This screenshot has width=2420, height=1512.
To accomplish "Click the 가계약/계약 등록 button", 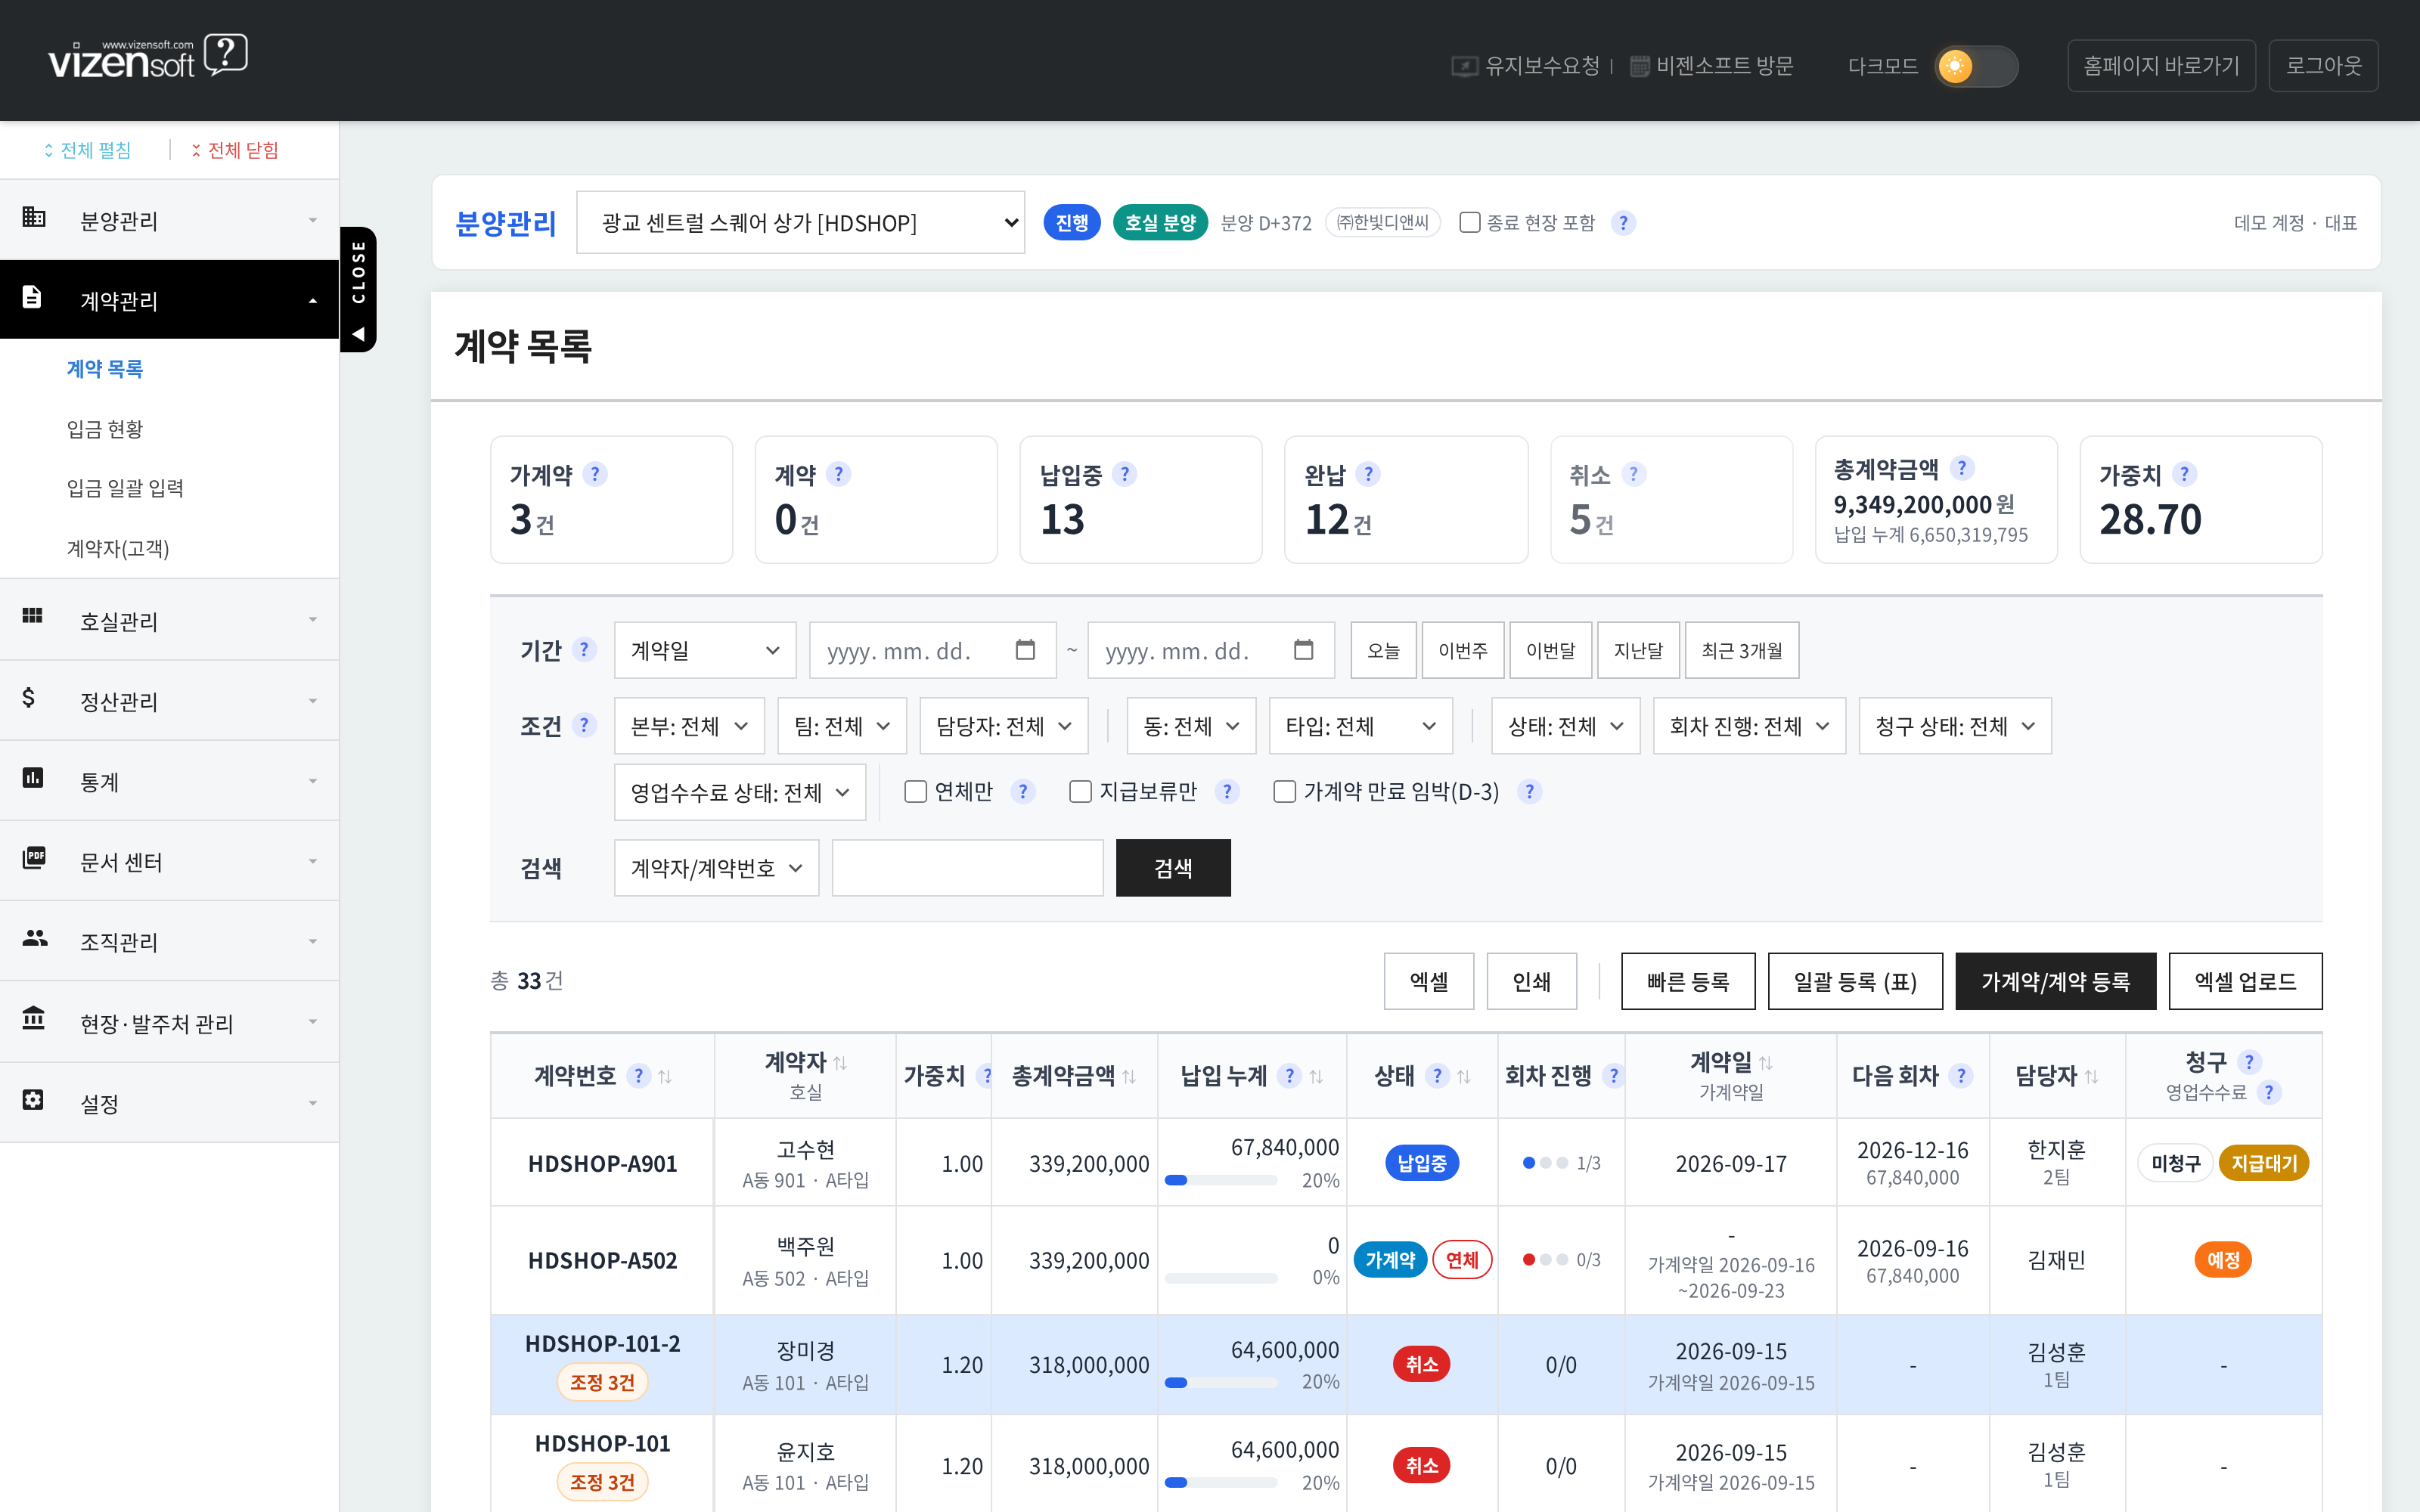I will pyautogui.click(x=2055, y=981).
